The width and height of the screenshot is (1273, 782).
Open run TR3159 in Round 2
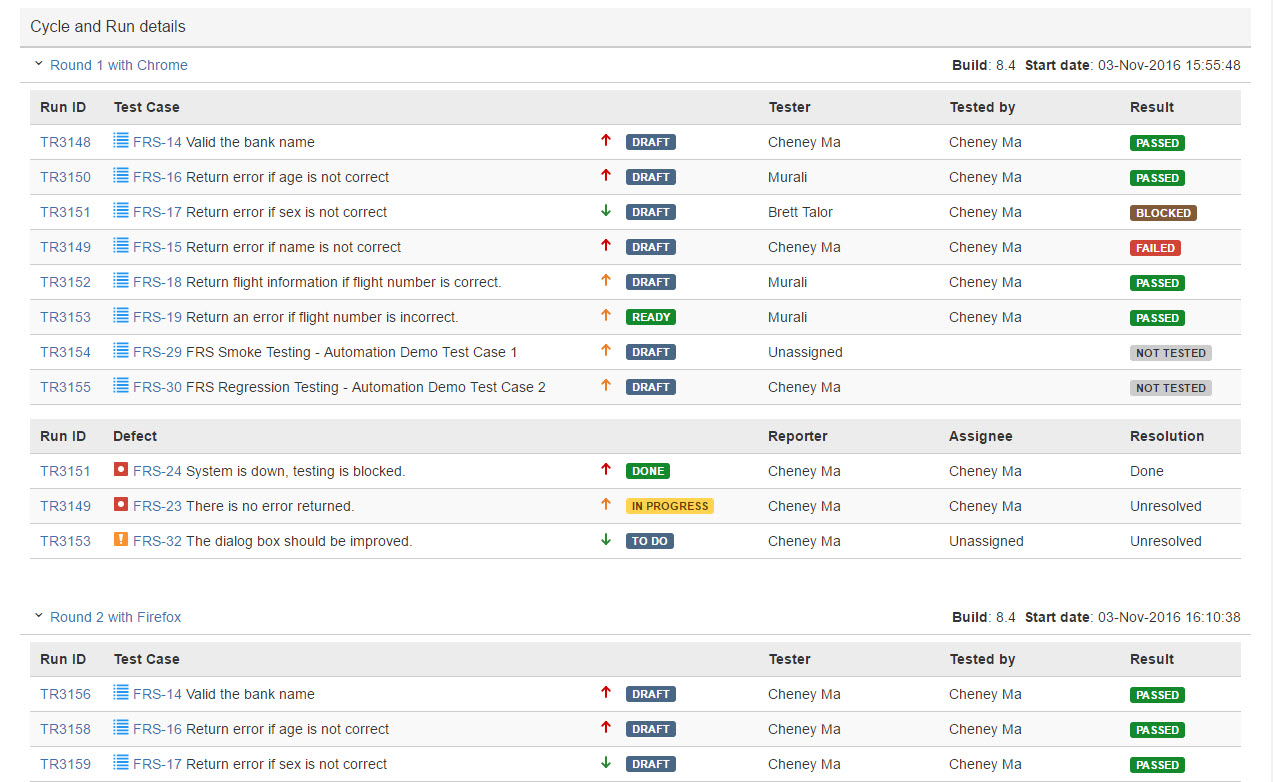tap(65, 764)
